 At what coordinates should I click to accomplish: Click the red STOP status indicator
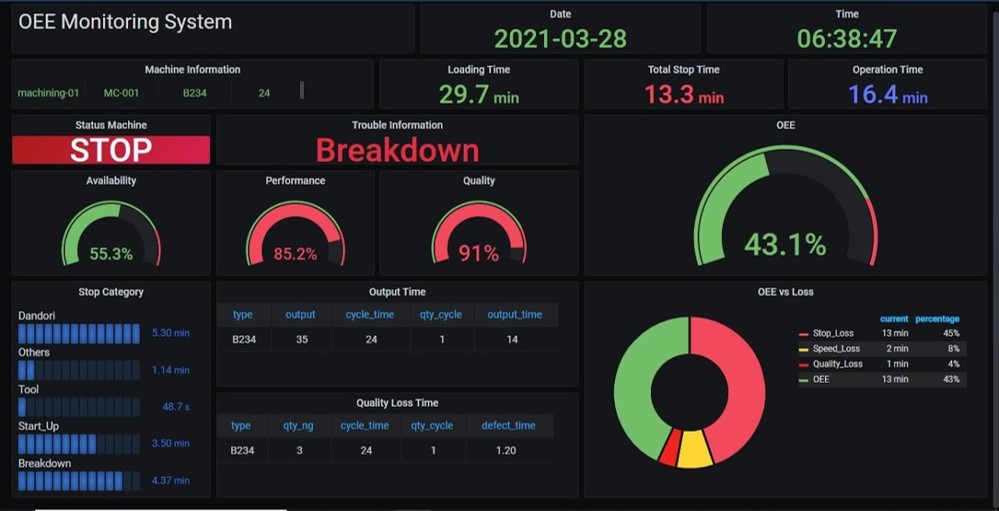[111, 150]
